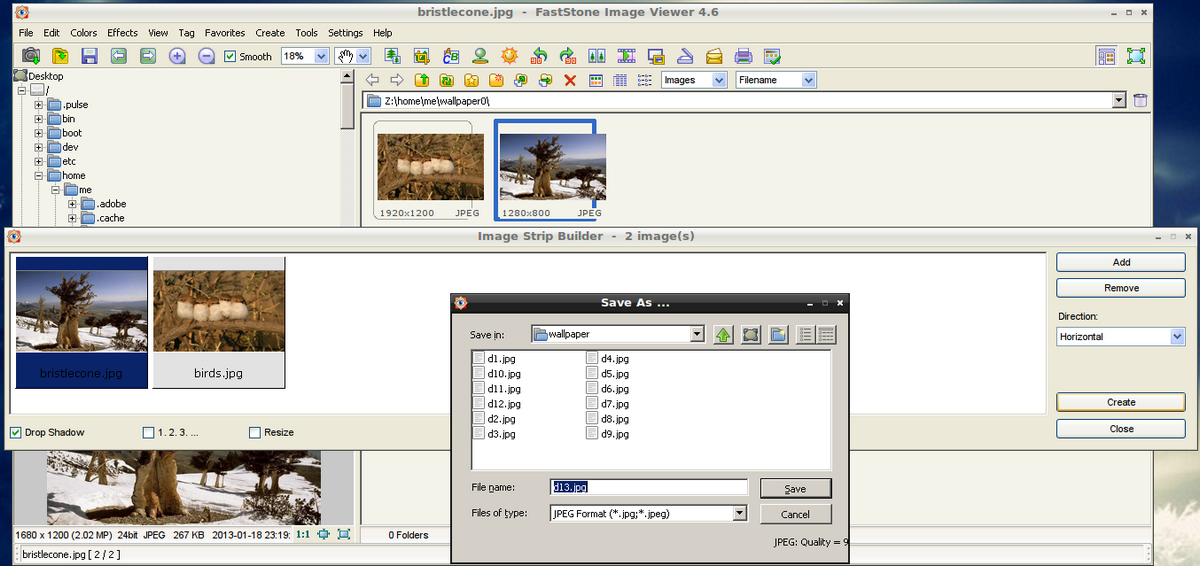Disable the Drop Shadow checkbox

[17, 432]
